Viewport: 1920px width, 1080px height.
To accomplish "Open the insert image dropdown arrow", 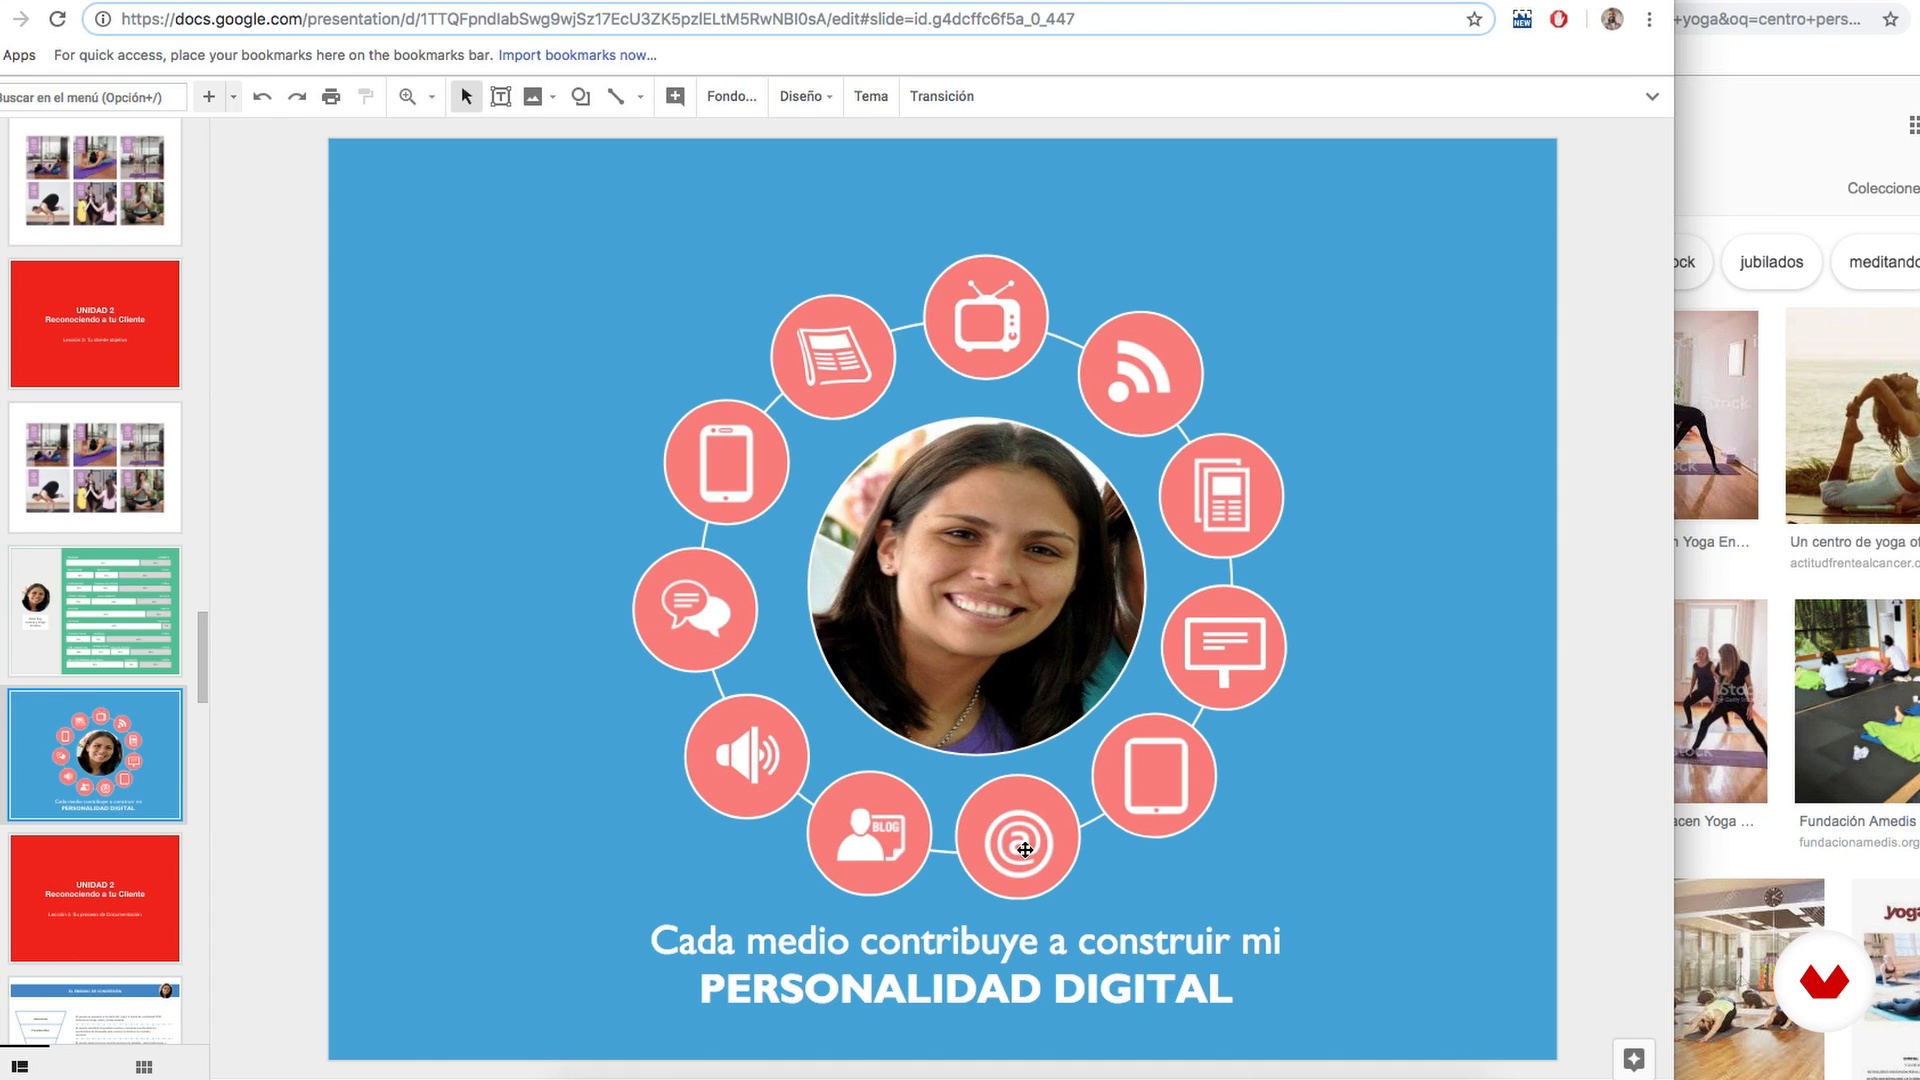I will [553, 96].
